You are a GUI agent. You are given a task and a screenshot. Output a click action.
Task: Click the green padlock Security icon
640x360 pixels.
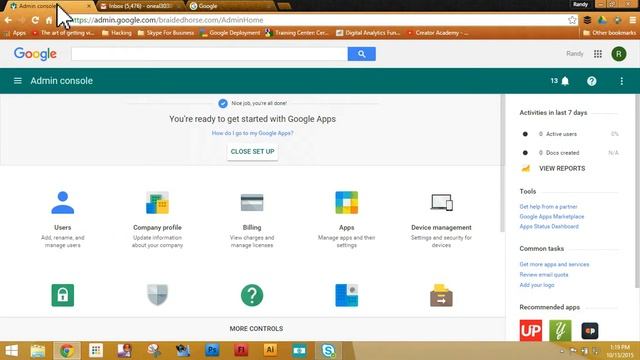point(62,295)
